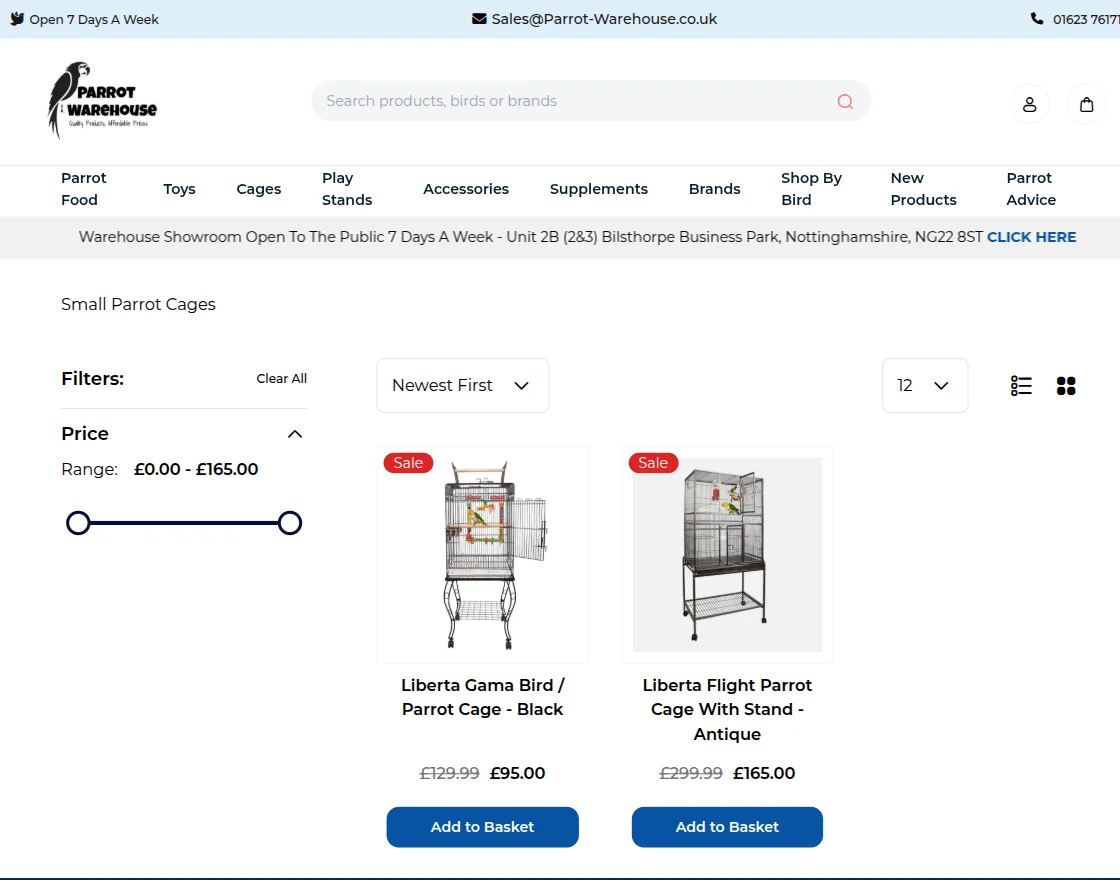The height and width of the screenshot is (880, 1120).
Task: Switch to list view layout
Action: 1021,386
